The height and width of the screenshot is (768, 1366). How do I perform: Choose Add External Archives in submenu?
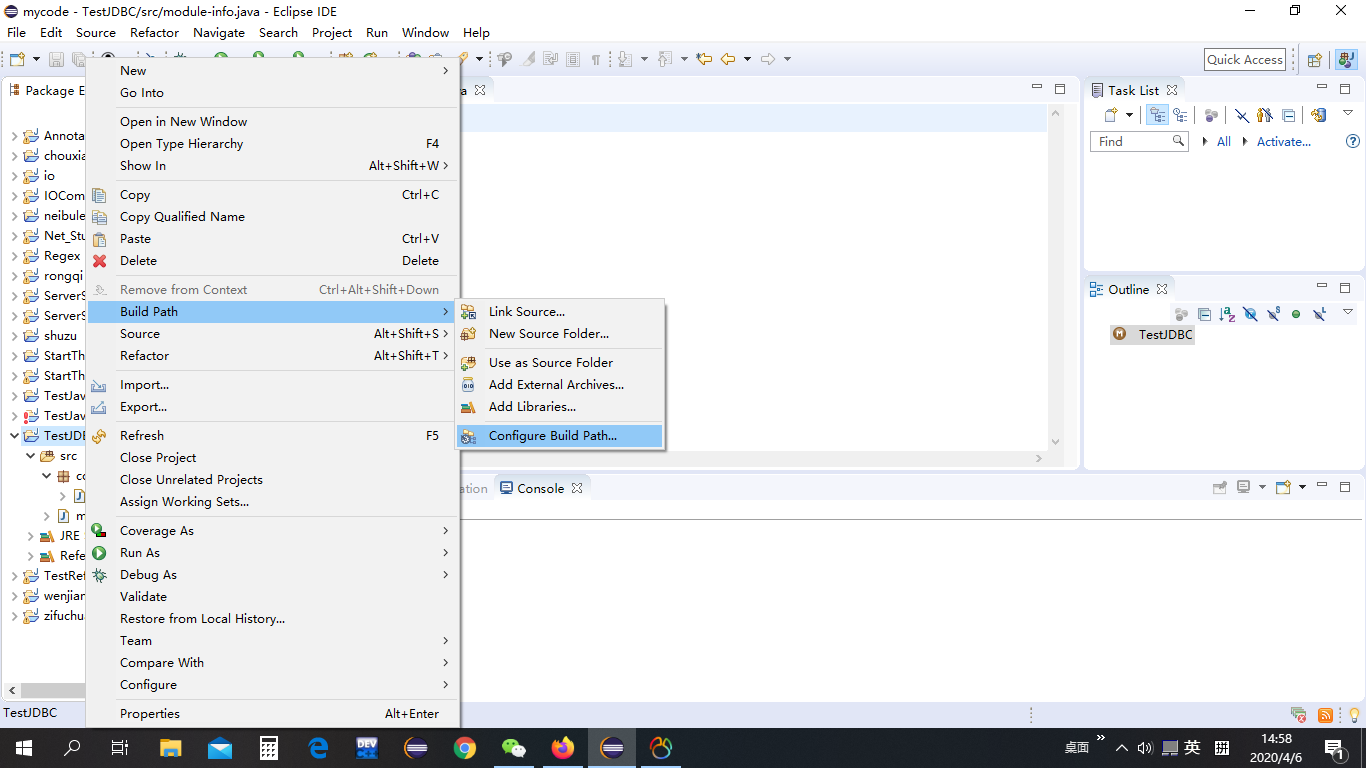tap(560, 385)
